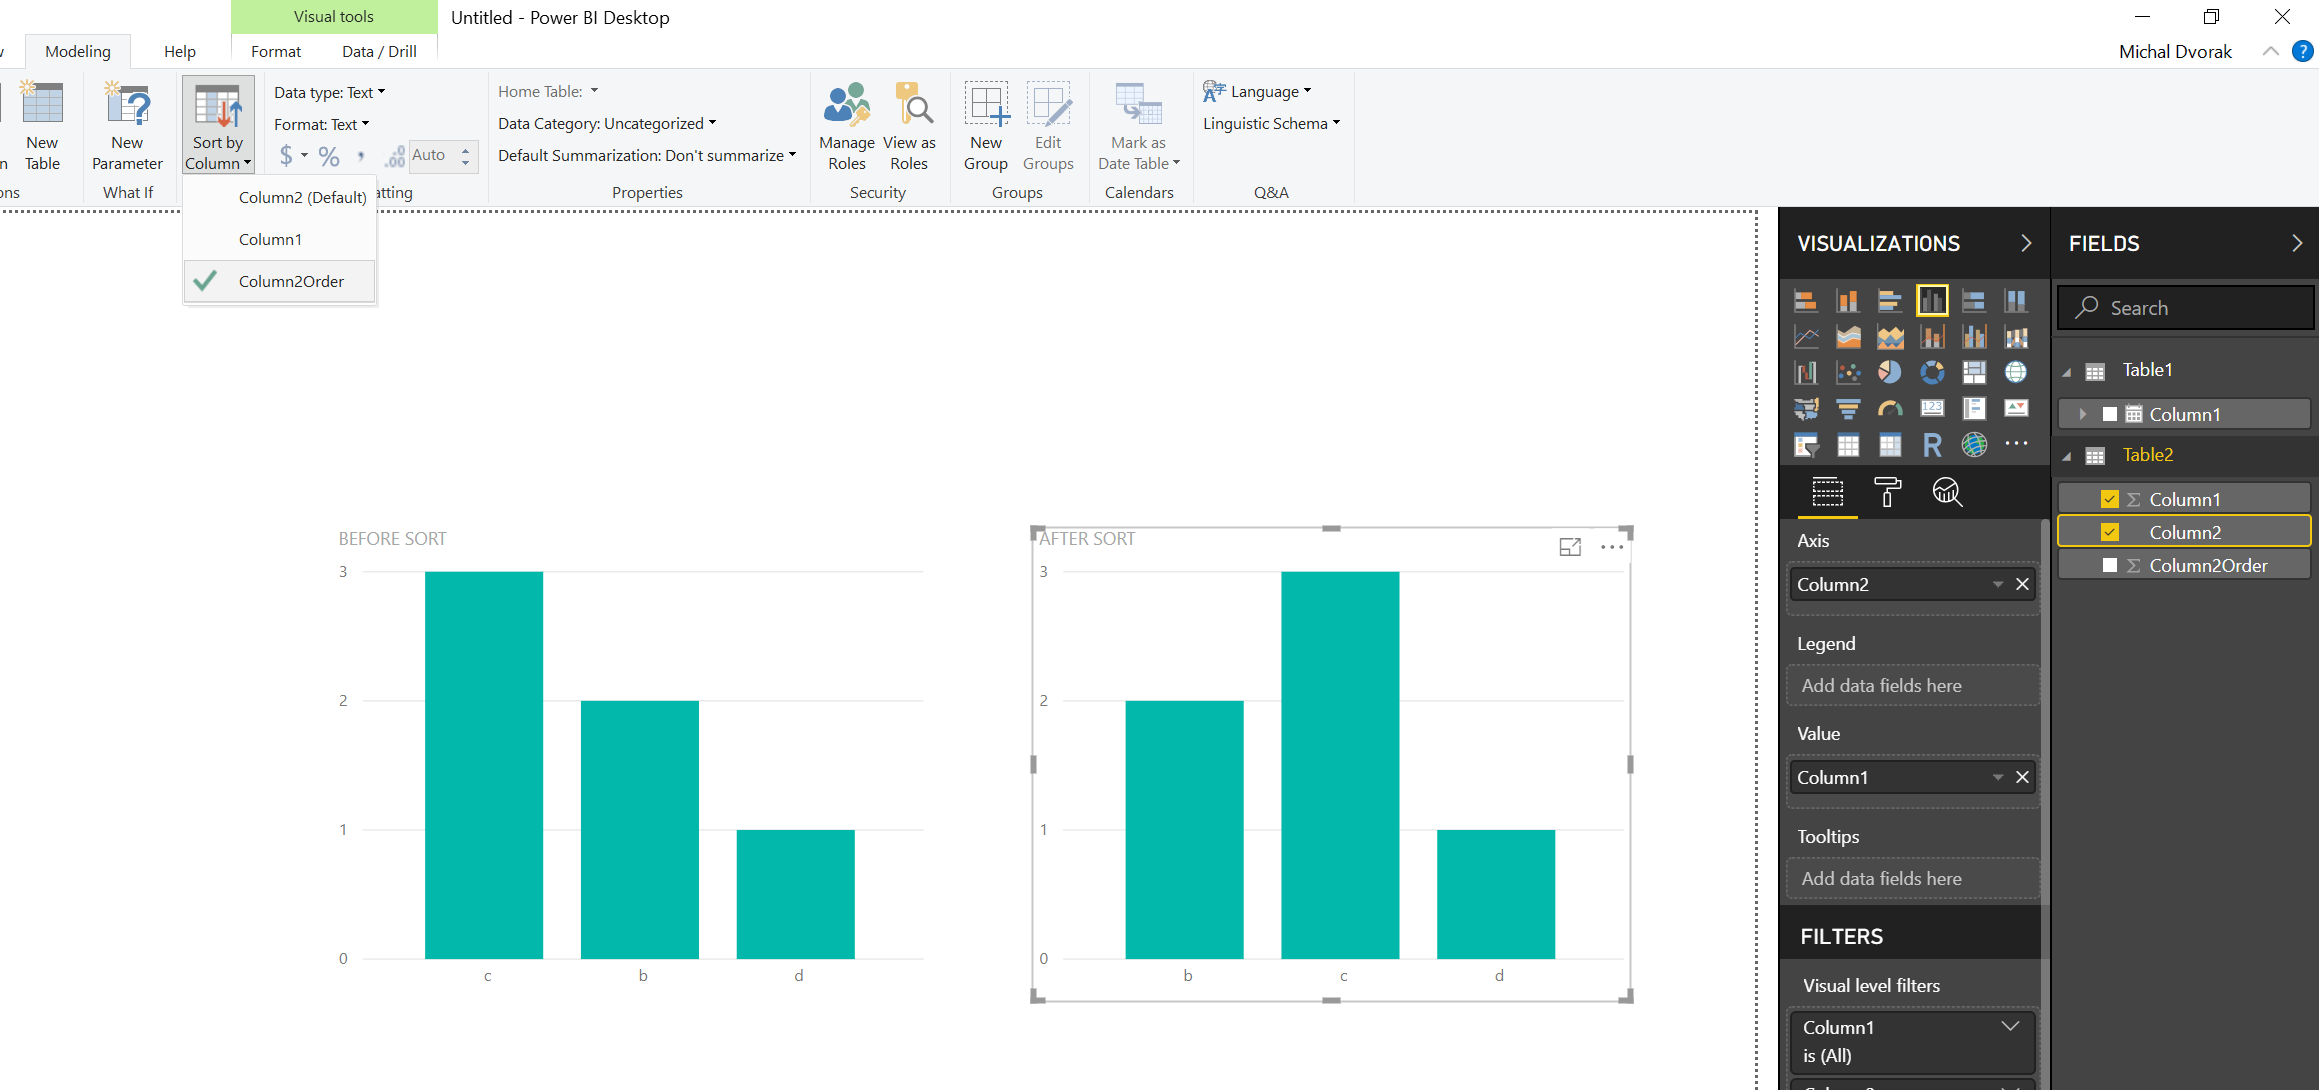Select the gauge visualization
The height and width of the screenshot is (1090, 2319).
coord(1889,408)
